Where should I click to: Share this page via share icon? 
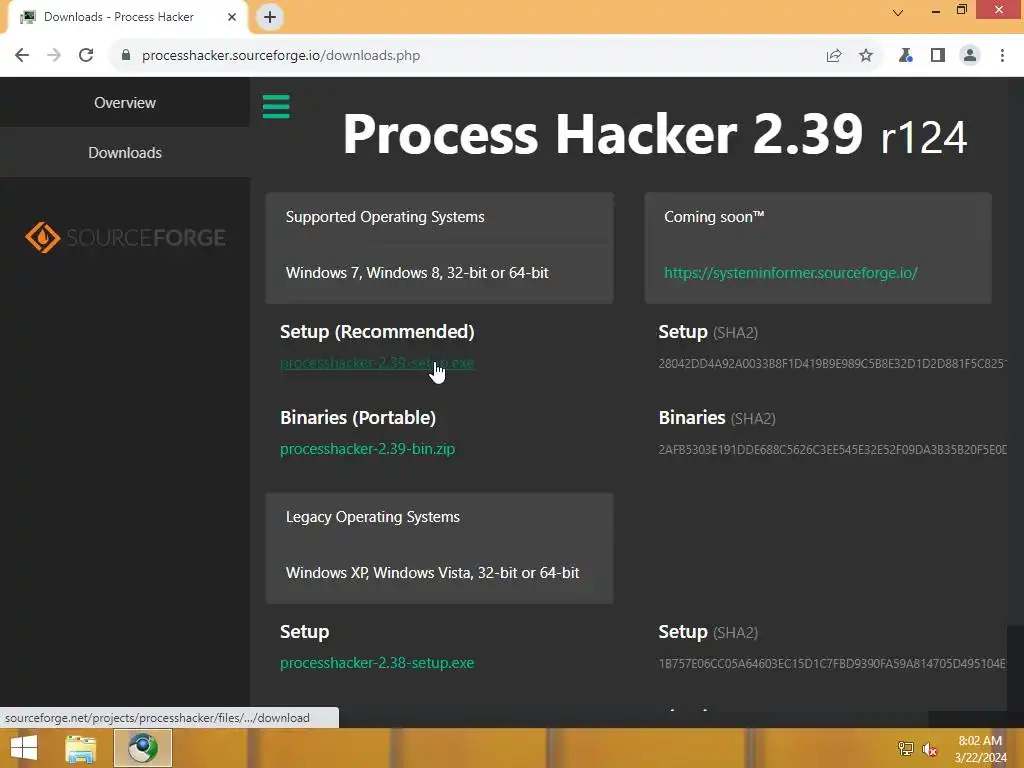point(834,56)
